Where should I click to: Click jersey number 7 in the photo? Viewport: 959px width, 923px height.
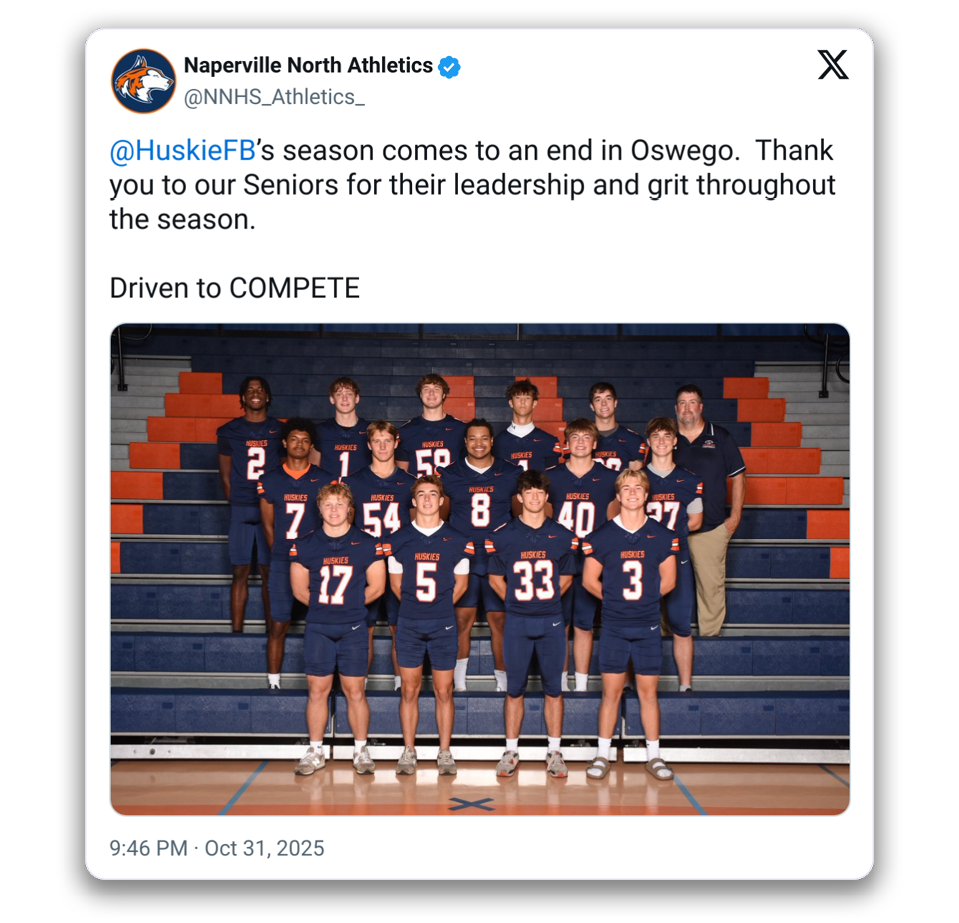[295, 521]
